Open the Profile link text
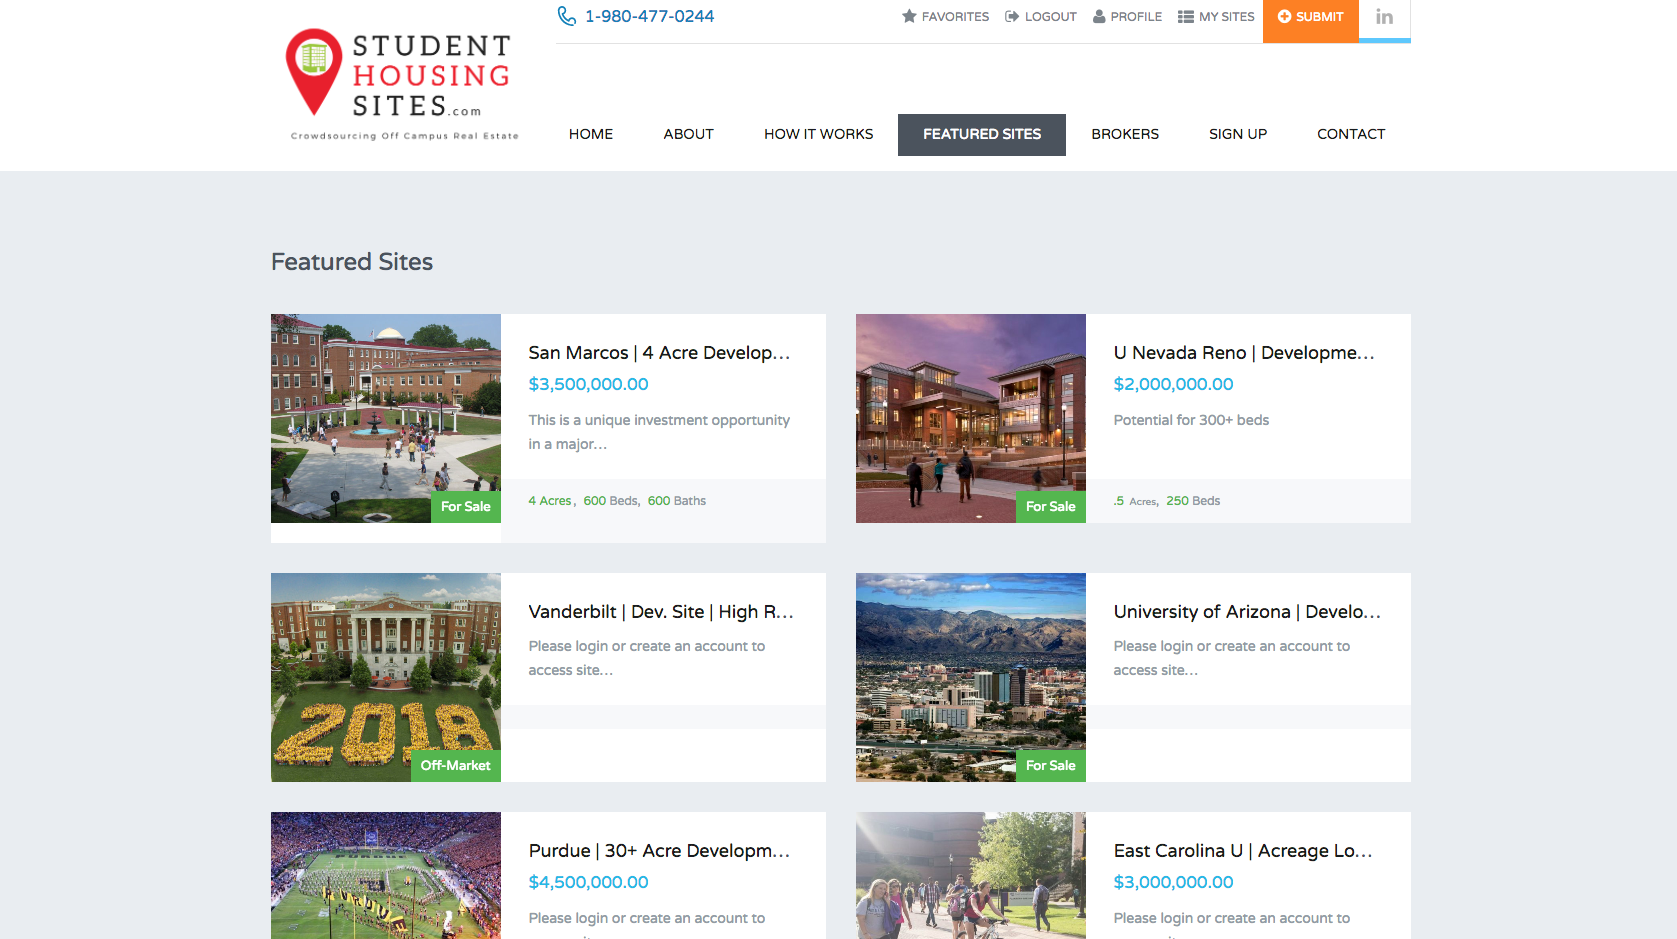Screen dimensions: 1677x939 1136,17
